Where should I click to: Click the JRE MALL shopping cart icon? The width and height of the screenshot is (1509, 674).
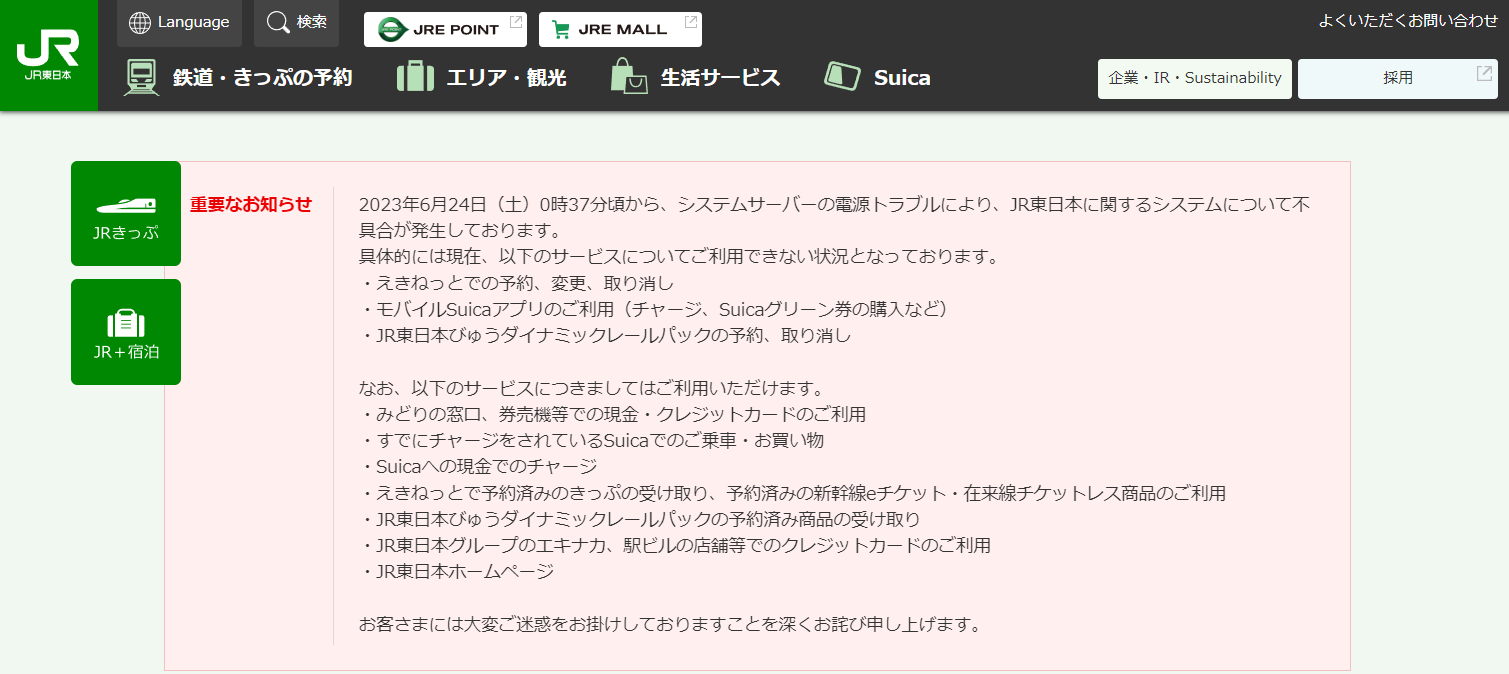click(561, 30)
